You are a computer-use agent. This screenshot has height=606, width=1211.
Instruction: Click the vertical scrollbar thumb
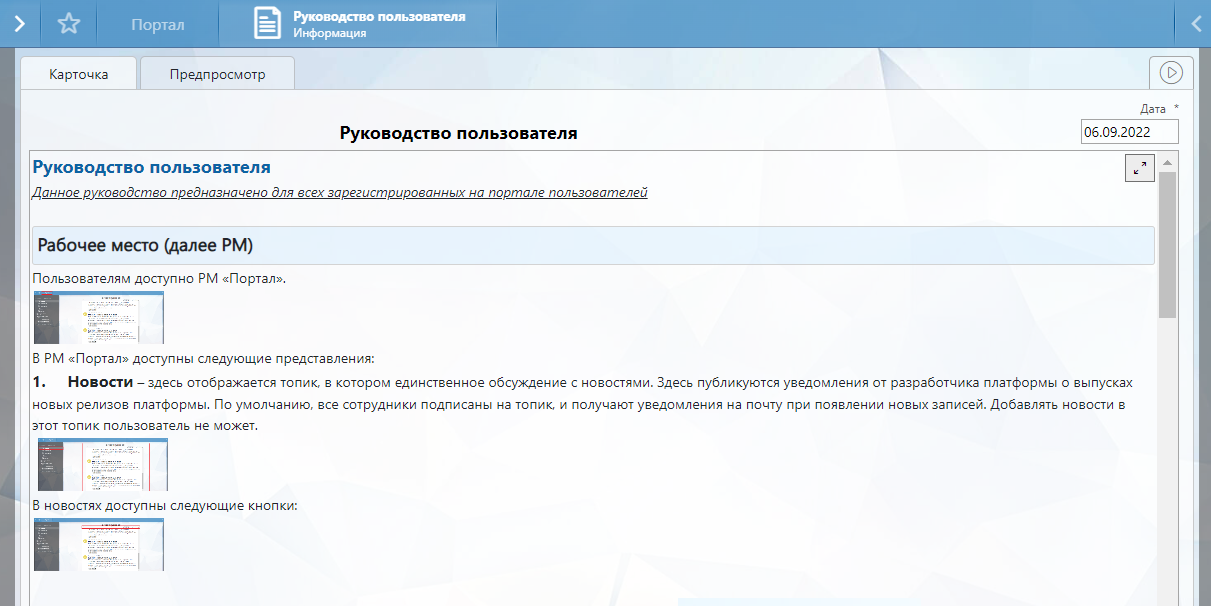(x=1167, y=245)
